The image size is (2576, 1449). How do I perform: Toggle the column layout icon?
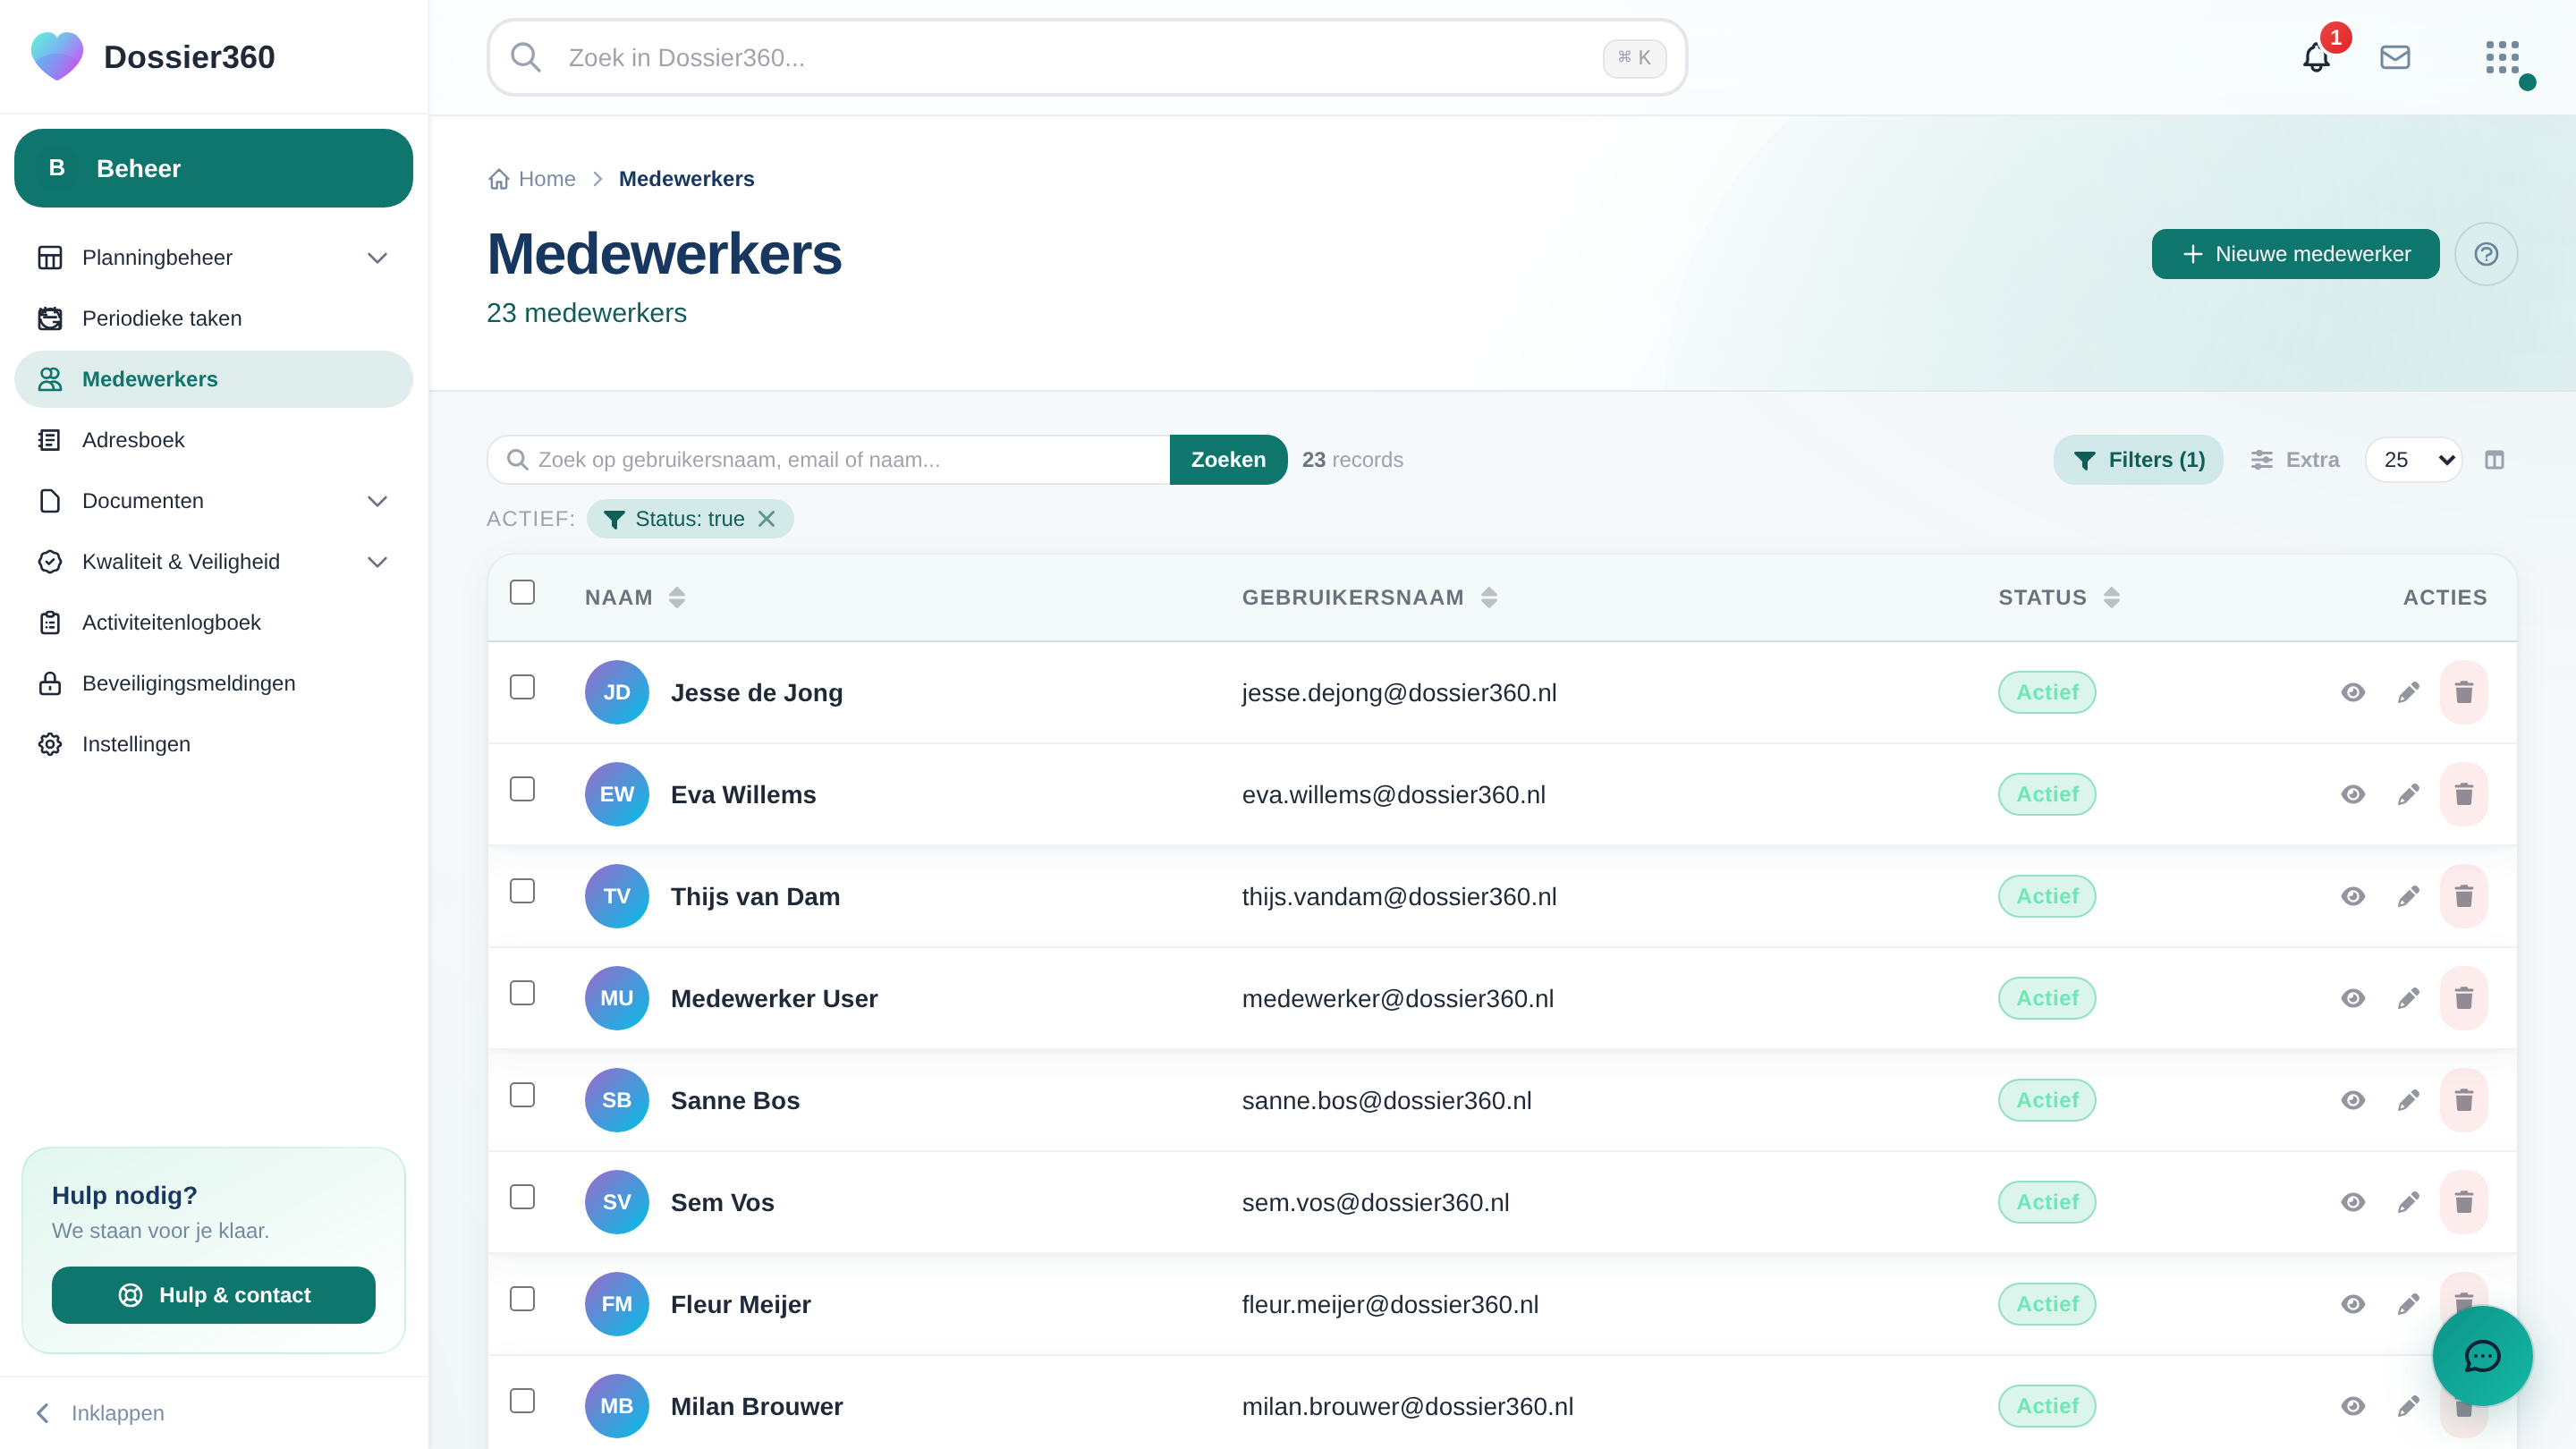click(2494, 460)
